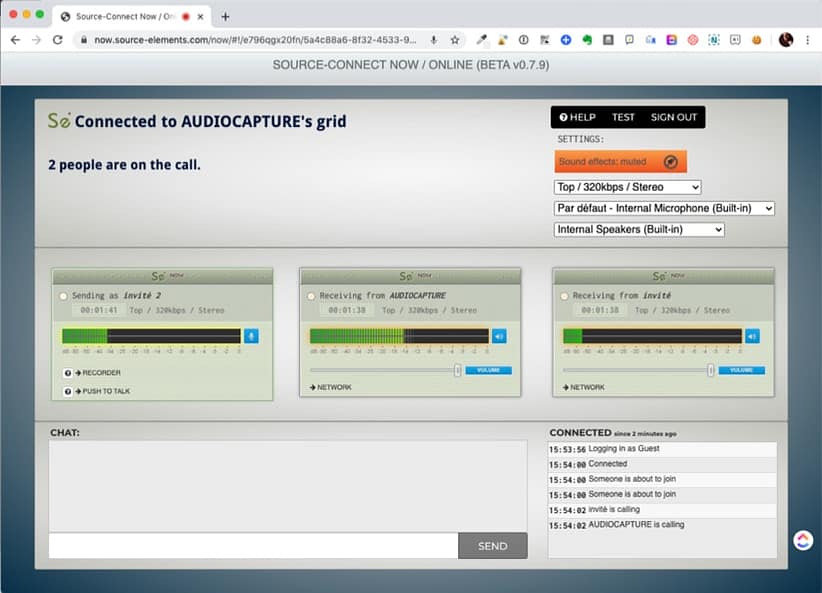This screenshot has height=593, width=822.
Task: Open the Internal Speakers output dropdown
Action: coord(639,230)
